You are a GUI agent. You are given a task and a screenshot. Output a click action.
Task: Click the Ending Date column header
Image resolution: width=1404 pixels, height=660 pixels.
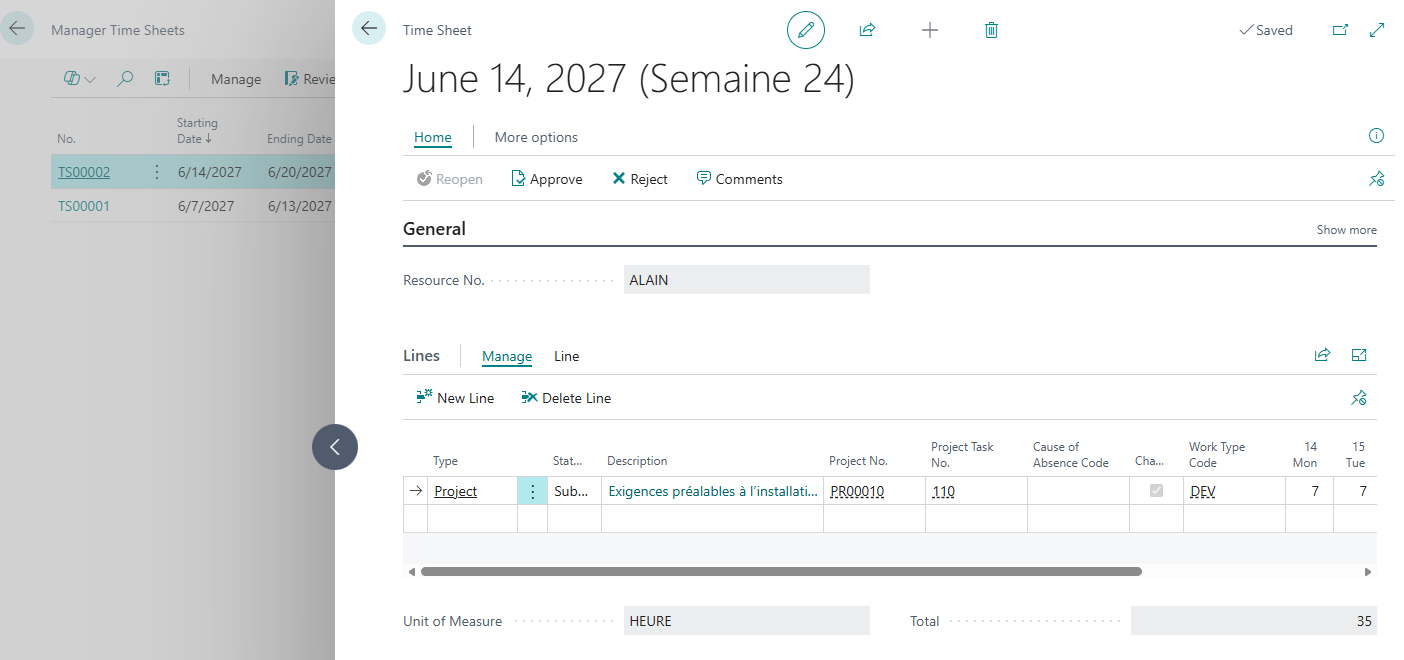(x=299, y=139)
